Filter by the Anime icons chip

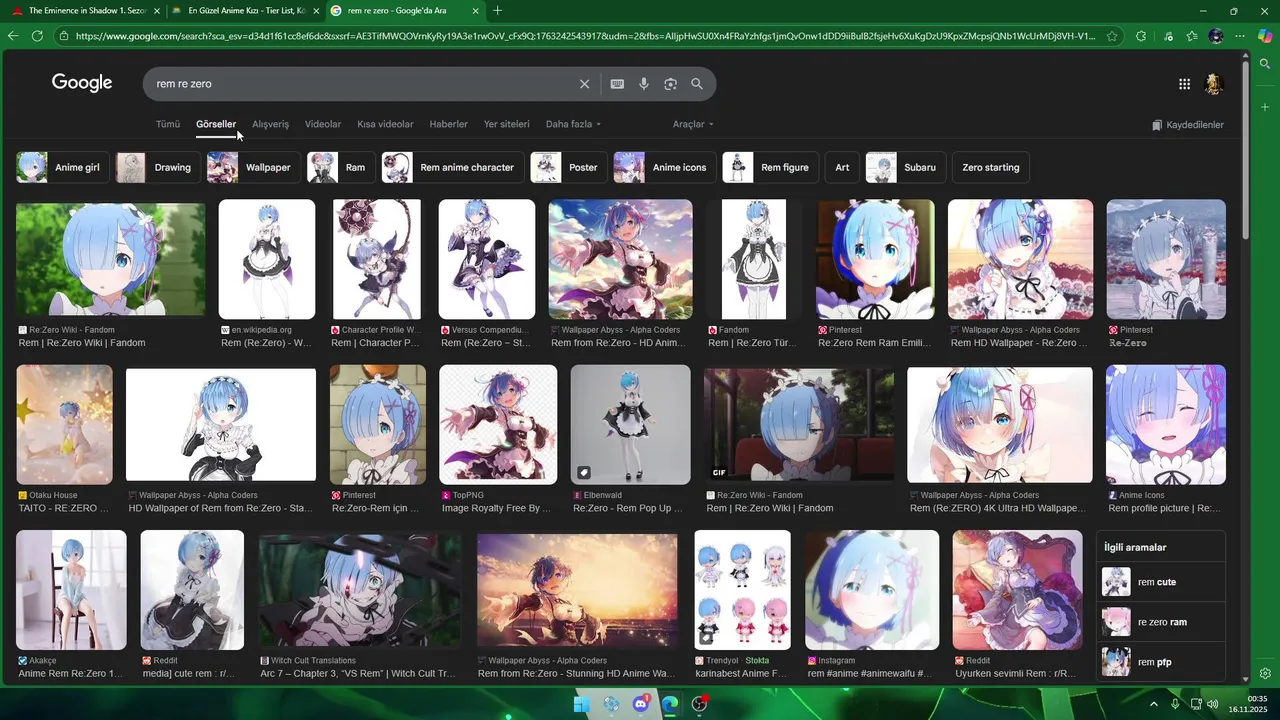[665, 167]
